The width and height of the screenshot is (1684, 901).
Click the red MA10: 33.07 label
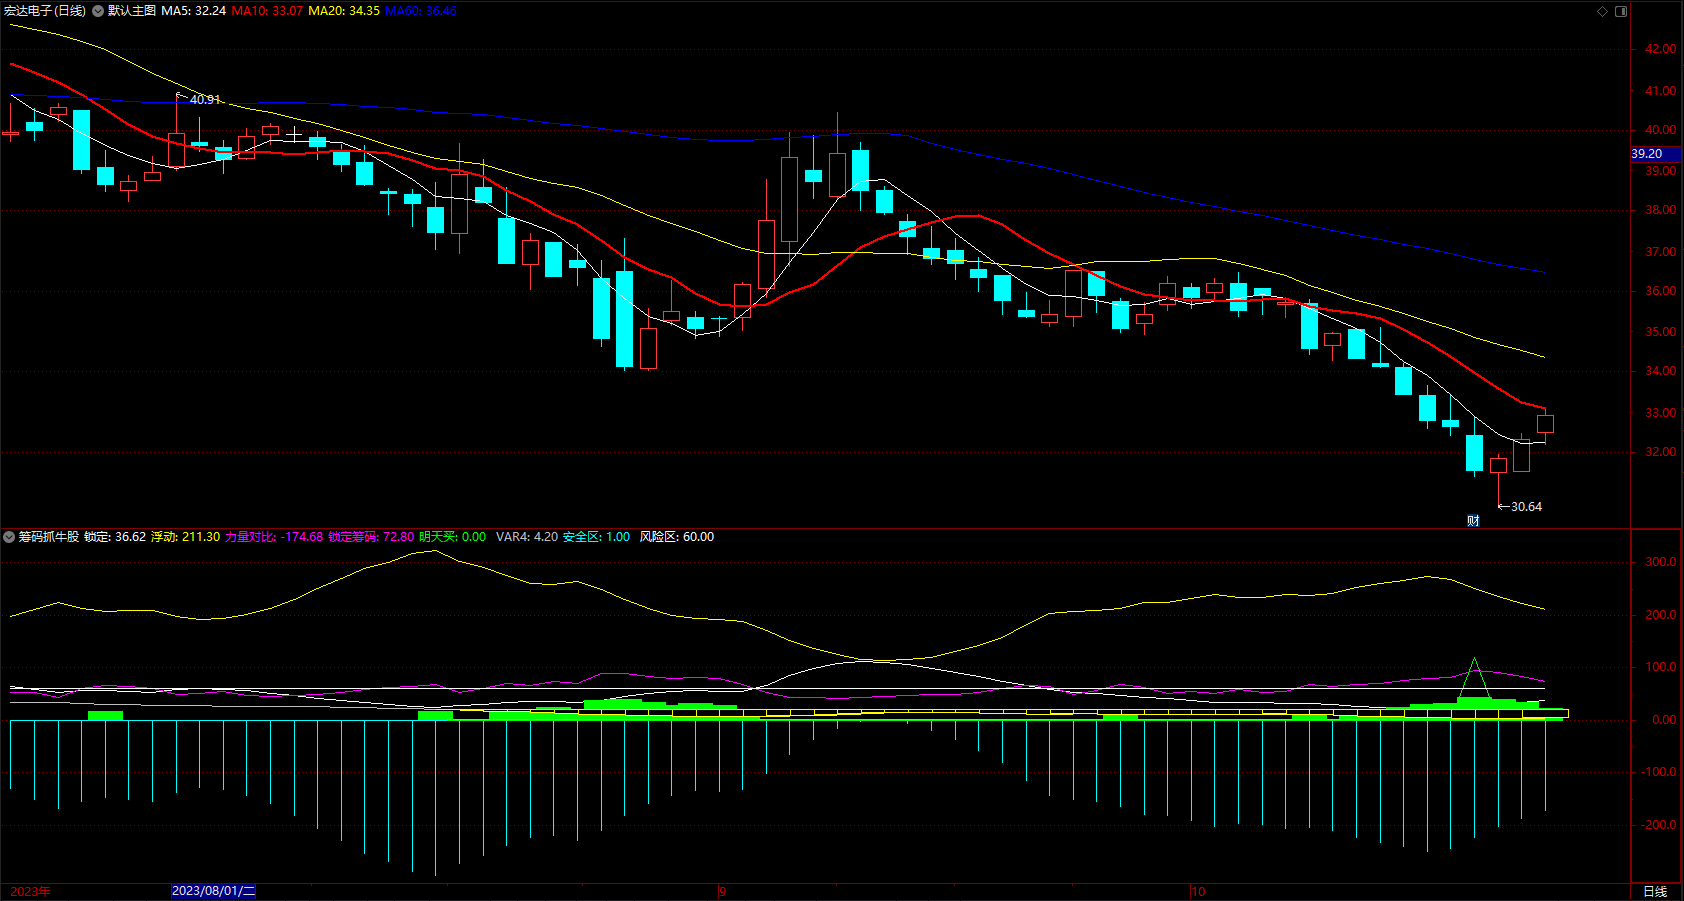(267, 11)
